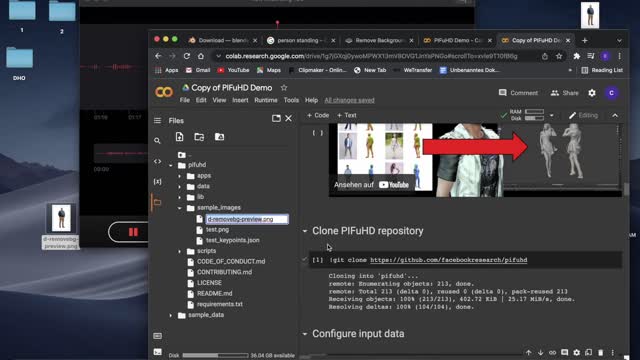
Task: Close the Files panel
Action: [289, 118]
